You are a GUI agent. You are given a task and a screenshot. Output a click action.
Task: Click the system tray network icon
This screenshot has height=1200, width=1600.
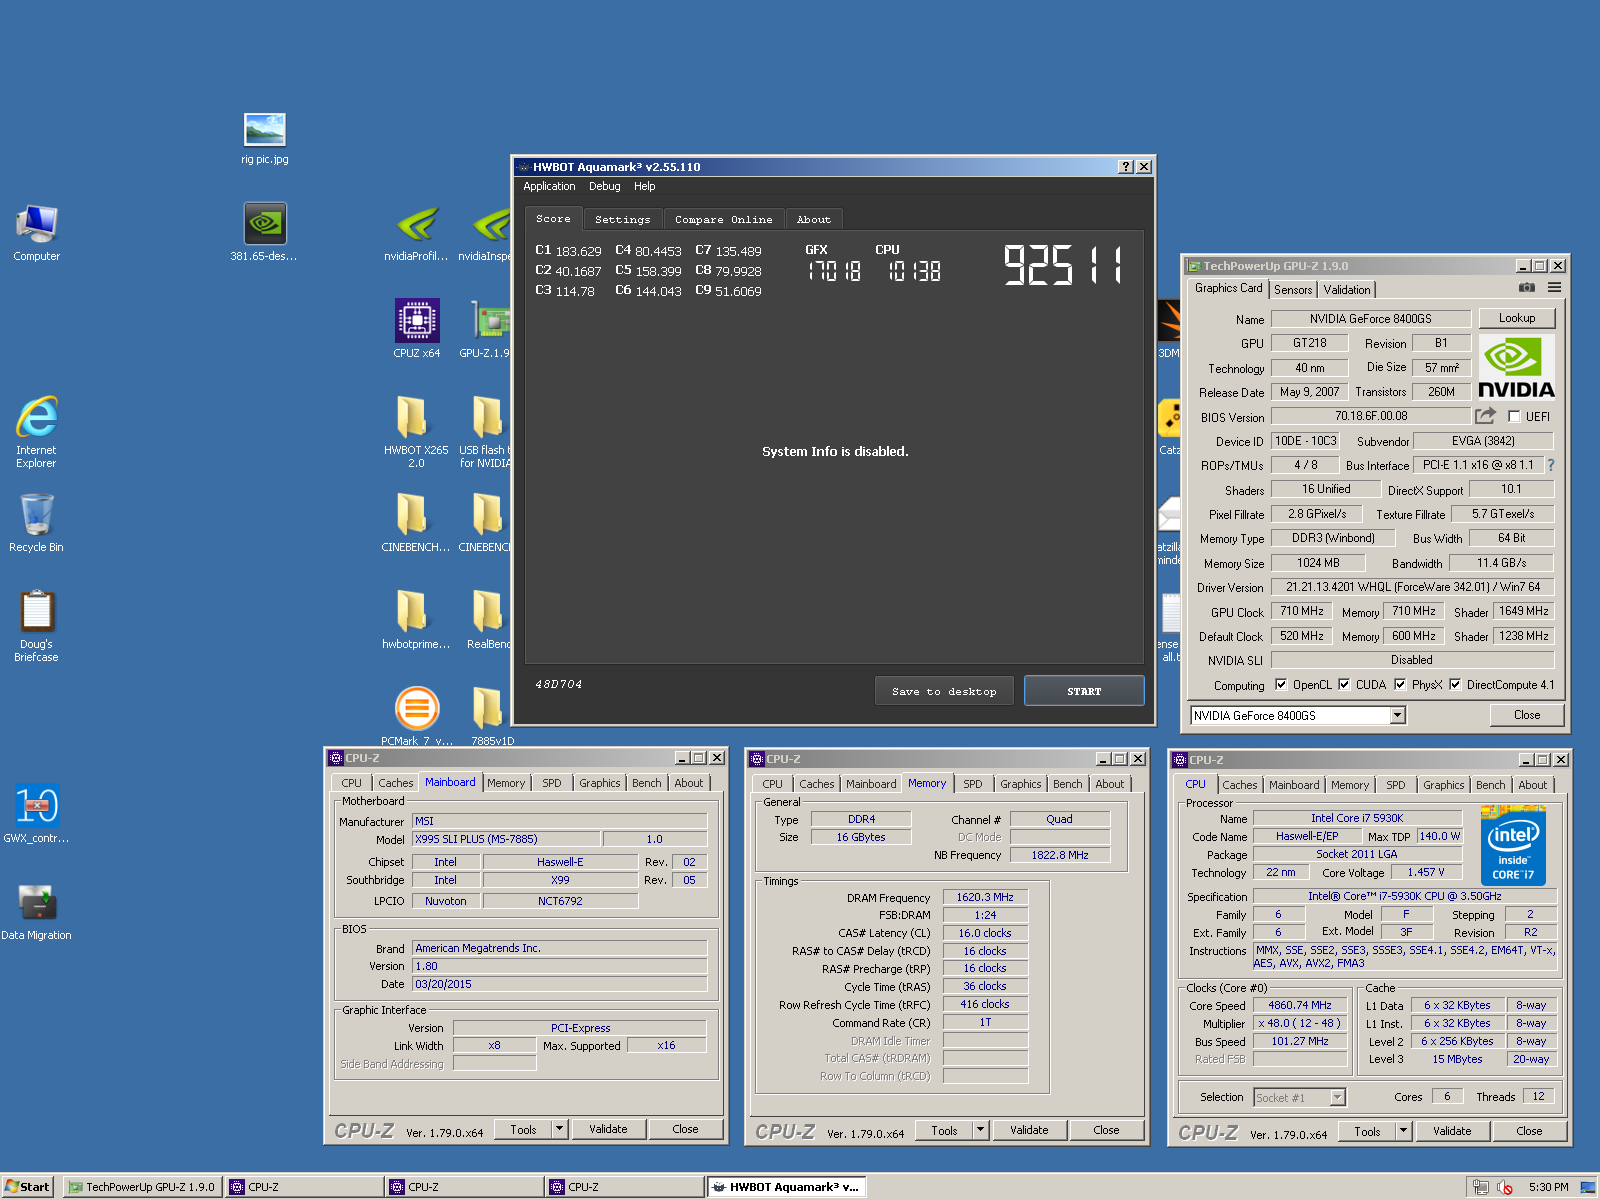pos(1481,1187)
